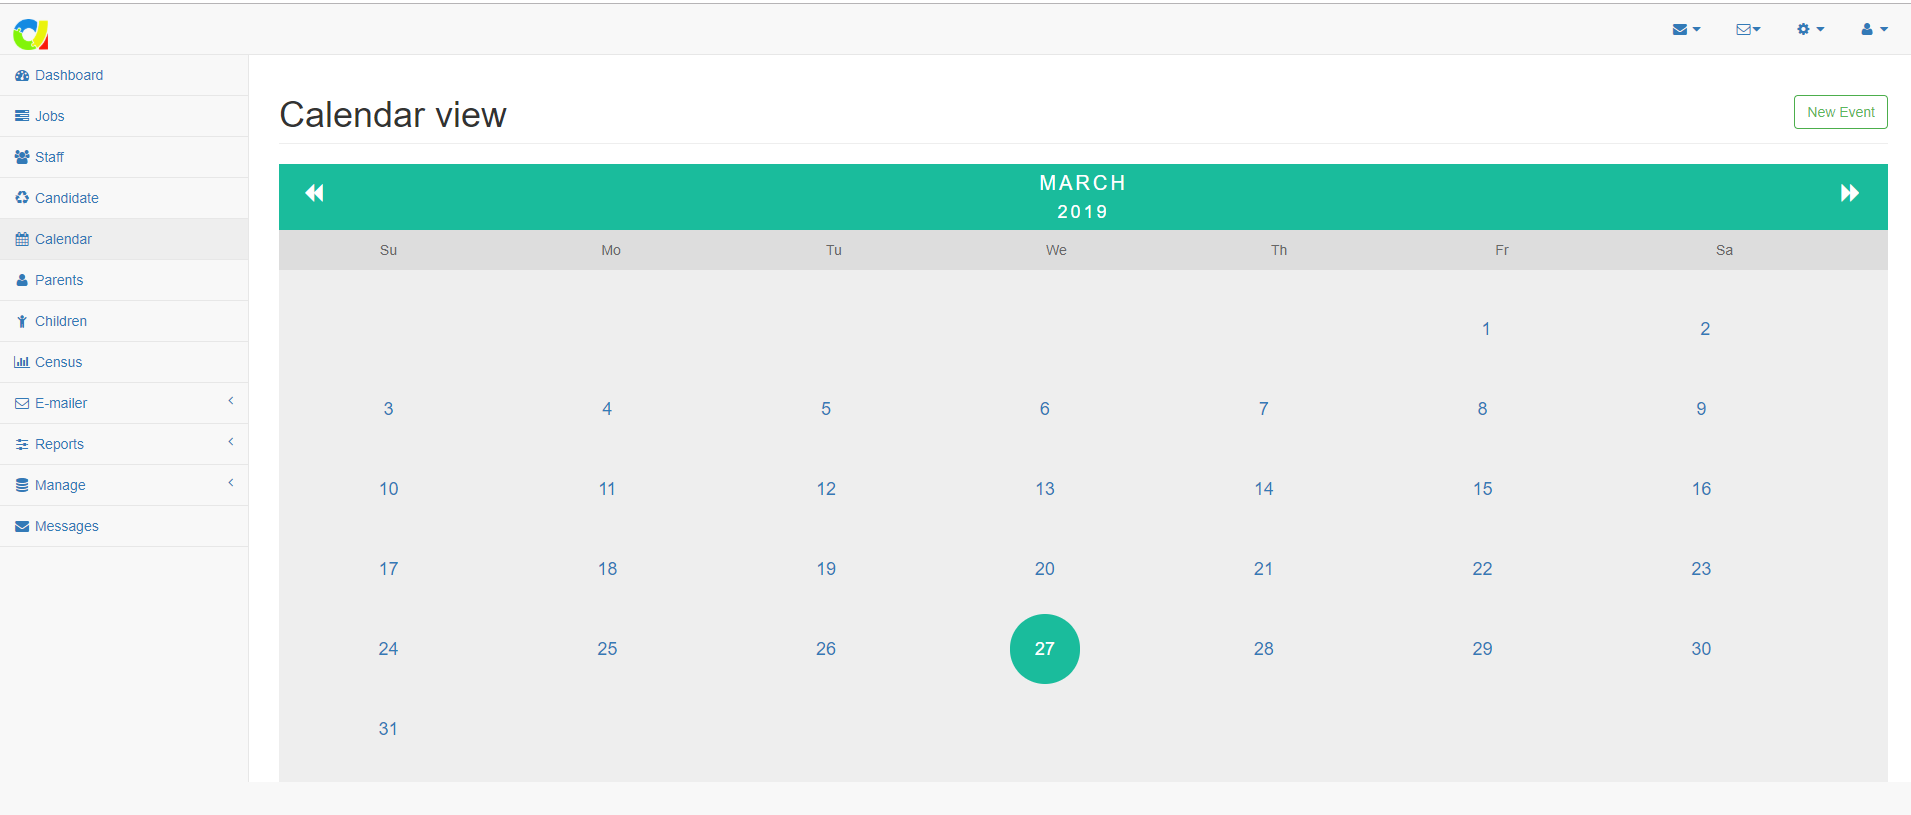Image resolution: width=1911 pixels, height=815 pixels.
Task: Open the solid envelope messages dropdown
Action: point(1686,30)
